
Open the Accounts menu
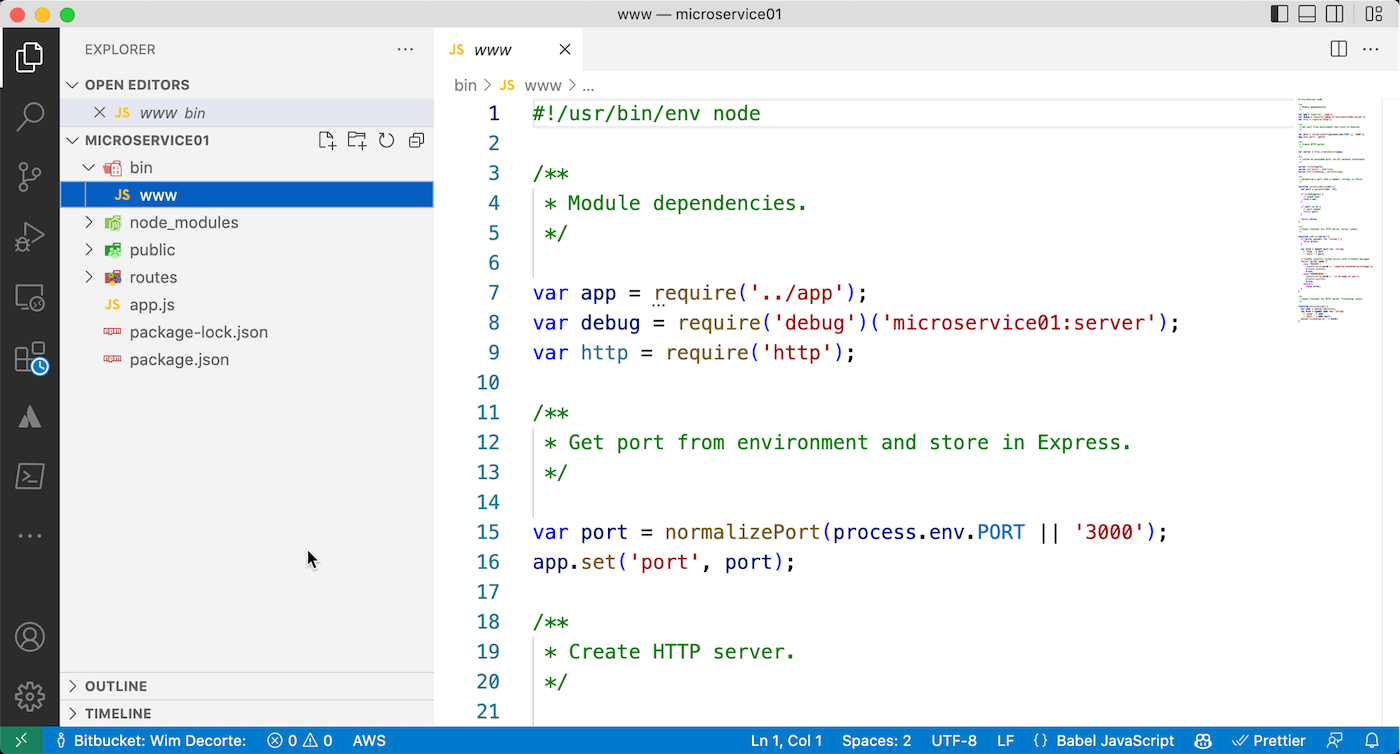[30, 637]
